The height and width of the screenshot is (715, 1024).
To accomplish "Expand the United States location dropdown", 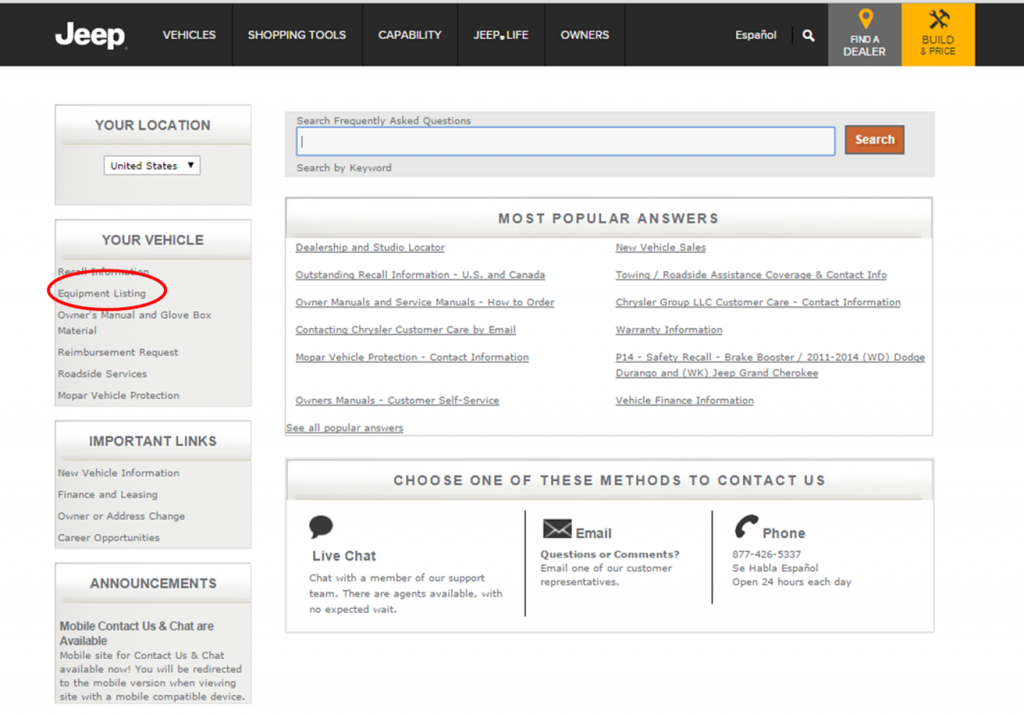I will click(152, 166).
